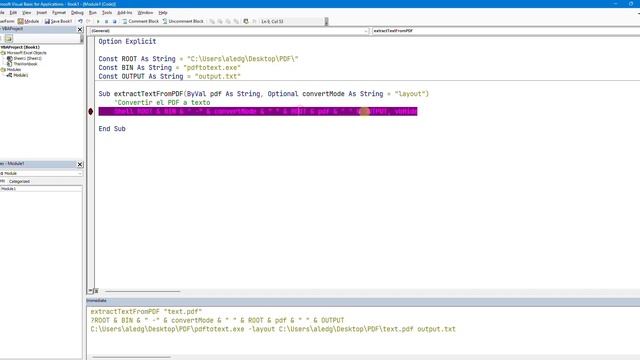Click the Const BIN declaration line

(169, 68)
